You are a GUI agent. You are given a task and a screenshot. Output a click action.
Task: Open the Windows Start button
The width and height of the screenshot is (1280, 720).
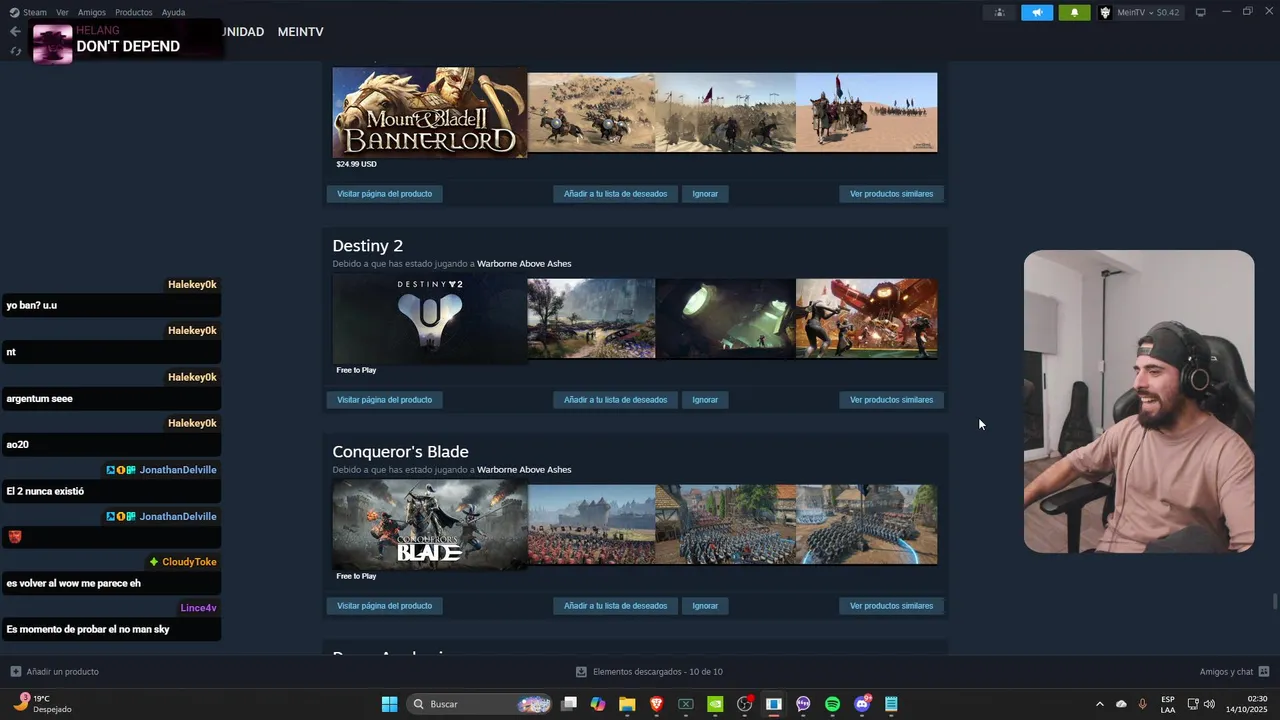(389, 704)
